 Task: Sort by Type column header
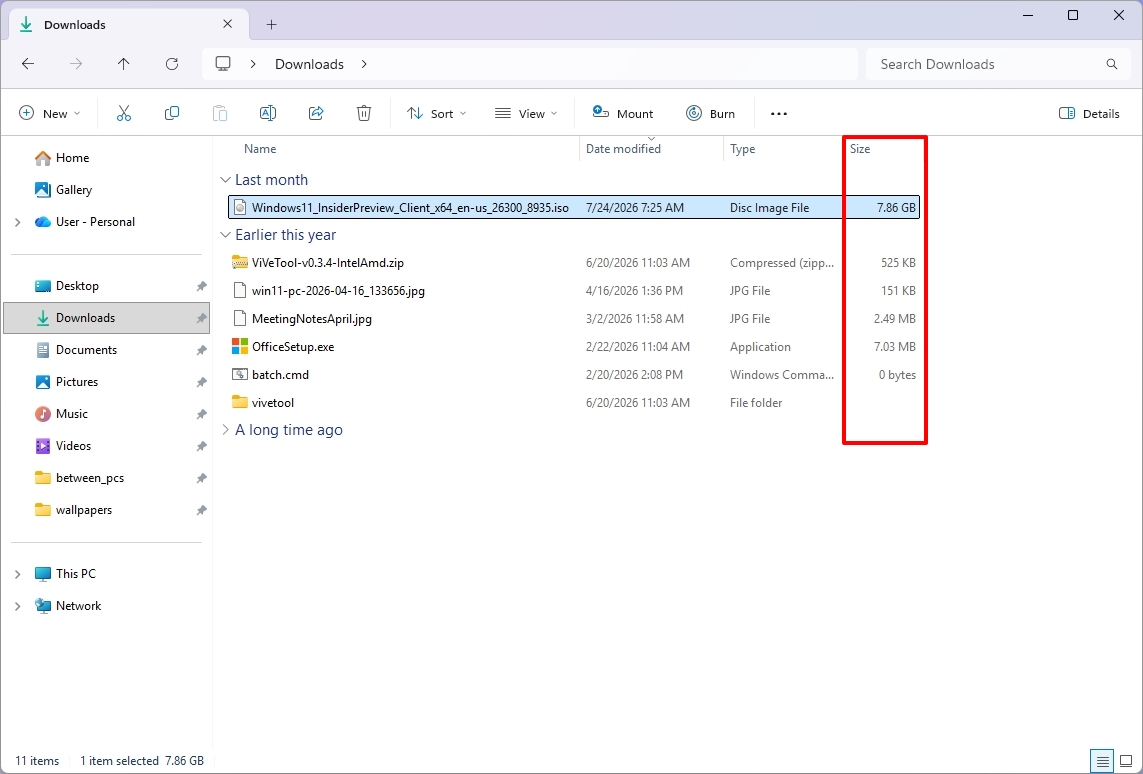coord(742,149)
